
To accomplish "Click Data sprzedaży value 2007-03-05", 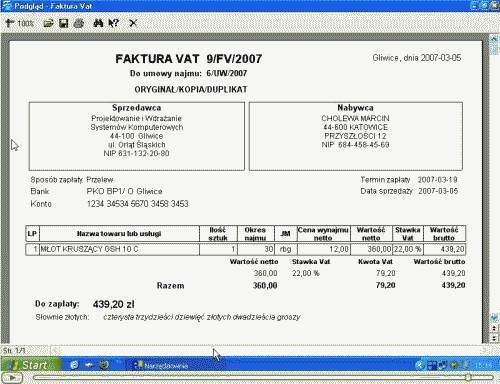I will (x=438, y=191).
